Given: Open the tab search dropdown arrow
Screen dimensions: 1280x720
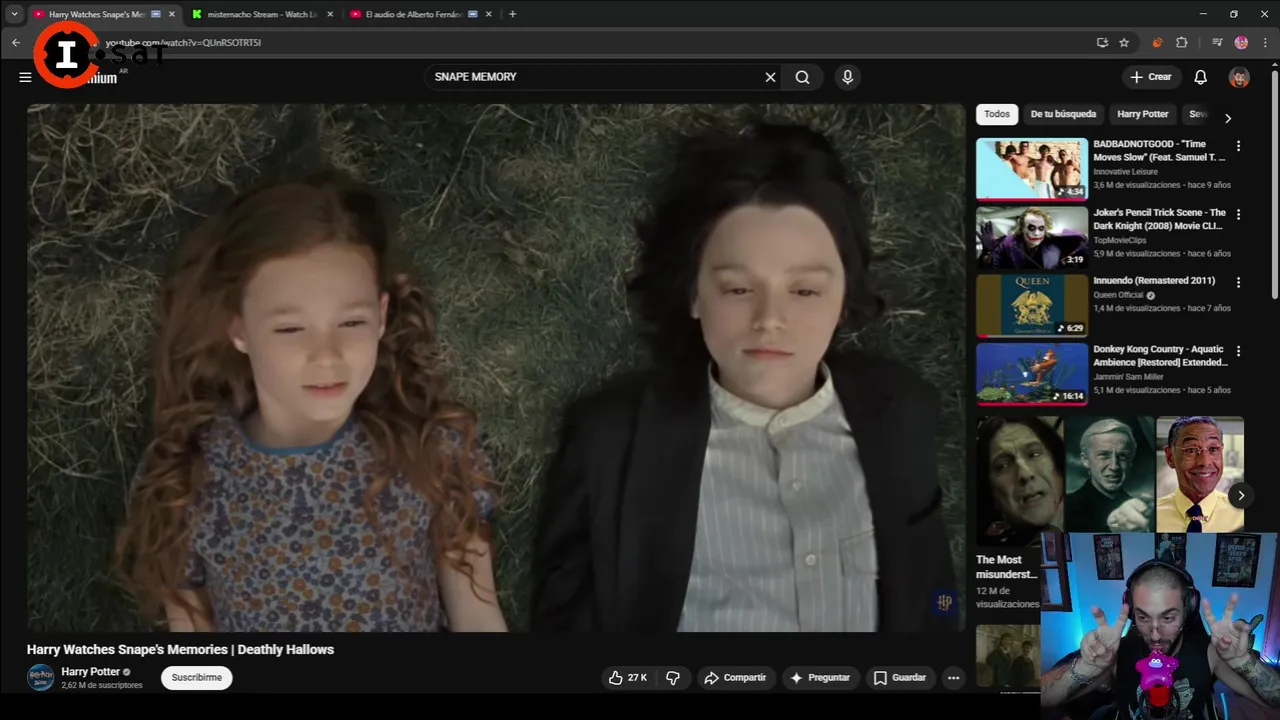Looking at the screenshot, I should pos(14,14).
